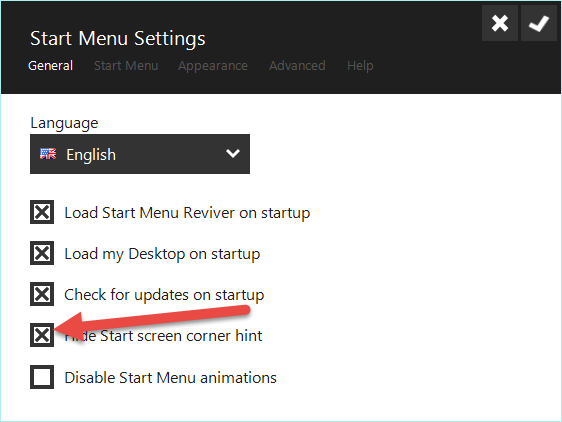This screenshot has height=422, width=562.
Task: Enable Disable Start Menu animations checkbox
Action: (42, 377)
